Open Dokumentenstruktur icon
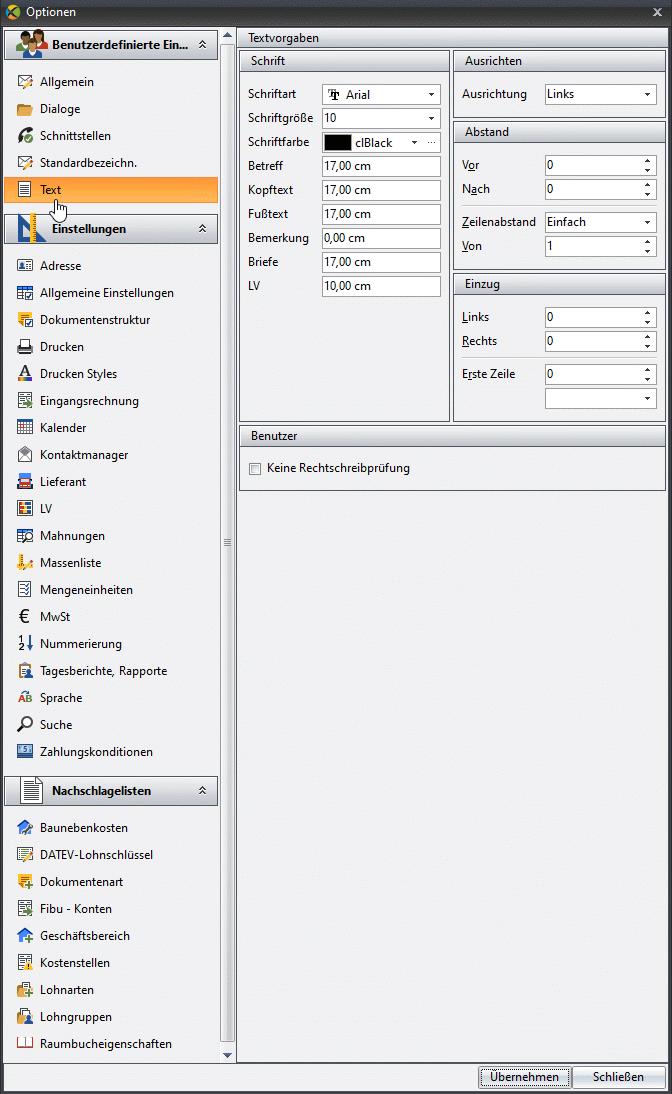Image resolution: width=672 pixels, height=1094 pixels. pos(25,320)
